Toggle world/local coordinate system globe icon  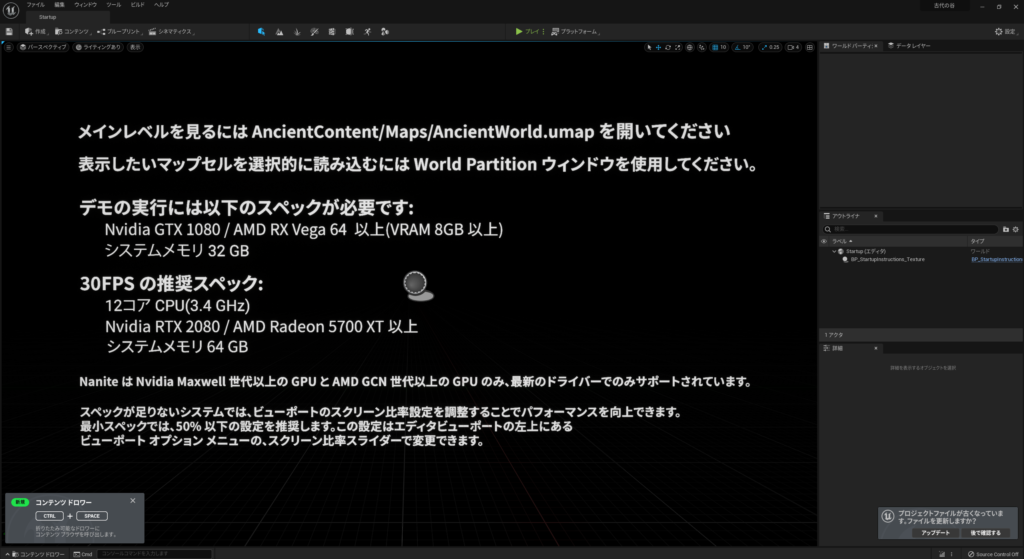tap(690, 47)
